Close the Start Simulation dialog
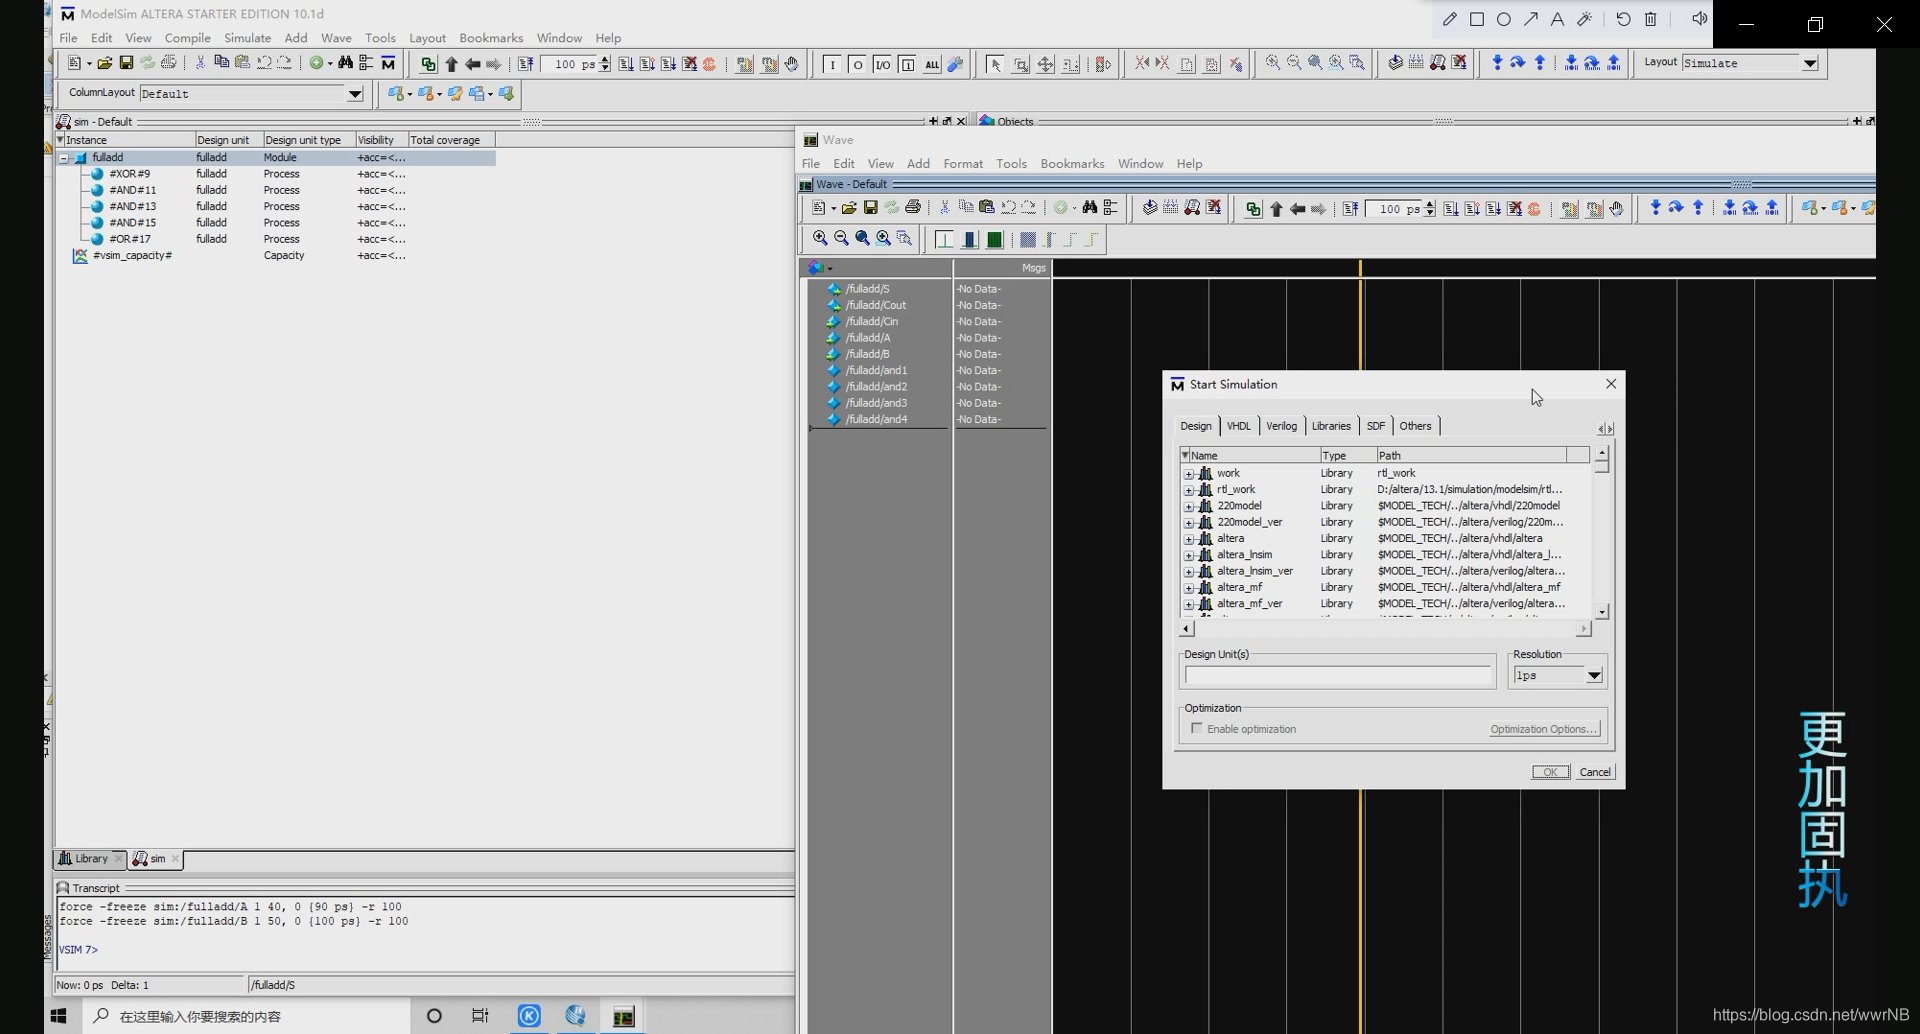The image size is (1920, 1034). (1610, 384)
